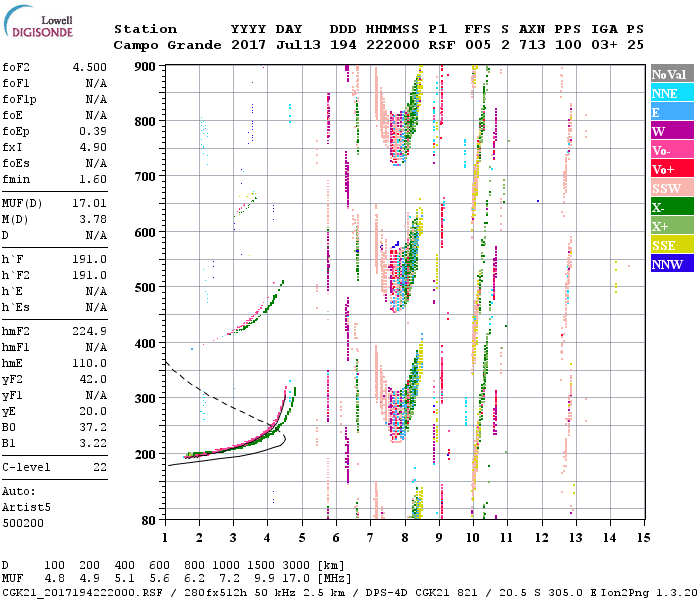The width and height of the screenshot is (700, 600).
Task: Click the fxI value 4.90
Action: click(93, 147)
